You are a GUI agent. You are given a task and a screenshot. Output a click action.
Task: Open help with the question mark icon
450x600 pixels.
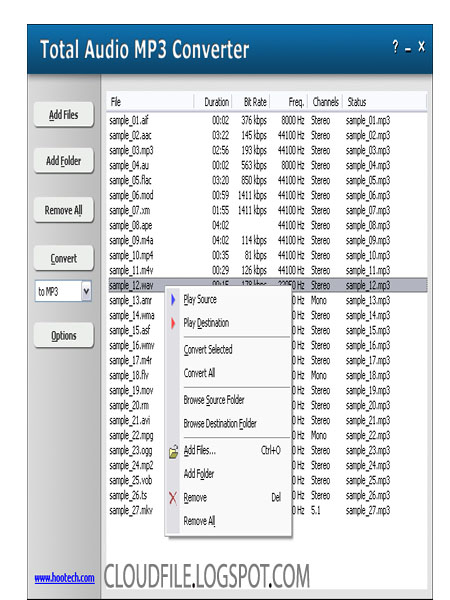pyautogui.click(x=396, y=47)
